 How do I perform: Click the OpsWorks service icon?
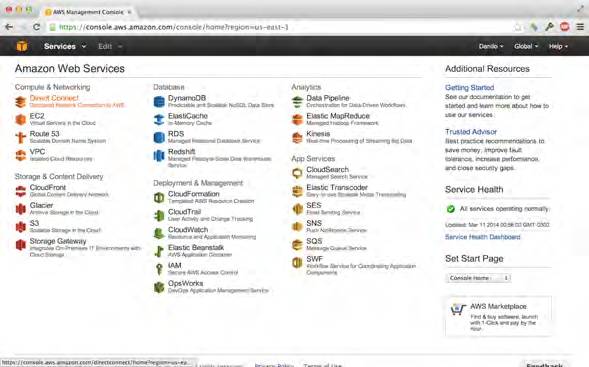[x=159, y=287]
